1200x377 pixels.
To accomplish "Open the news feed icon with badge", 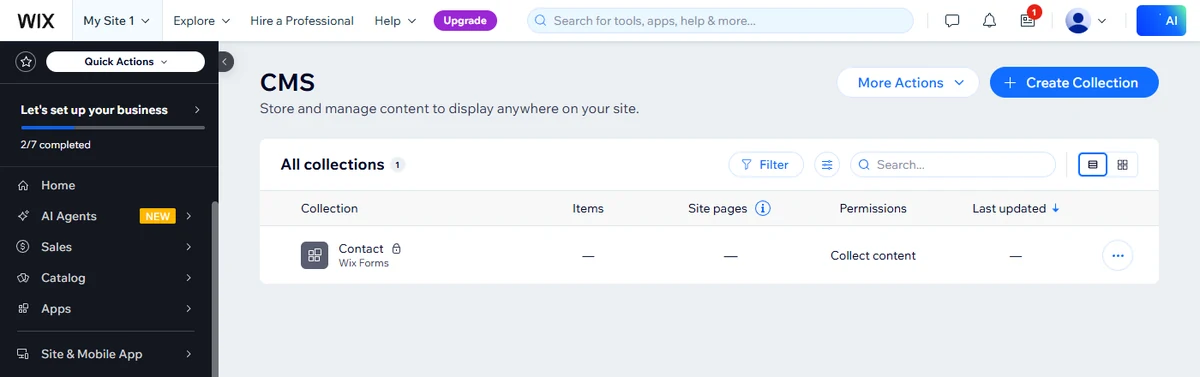I will (x=1028, y=19).
